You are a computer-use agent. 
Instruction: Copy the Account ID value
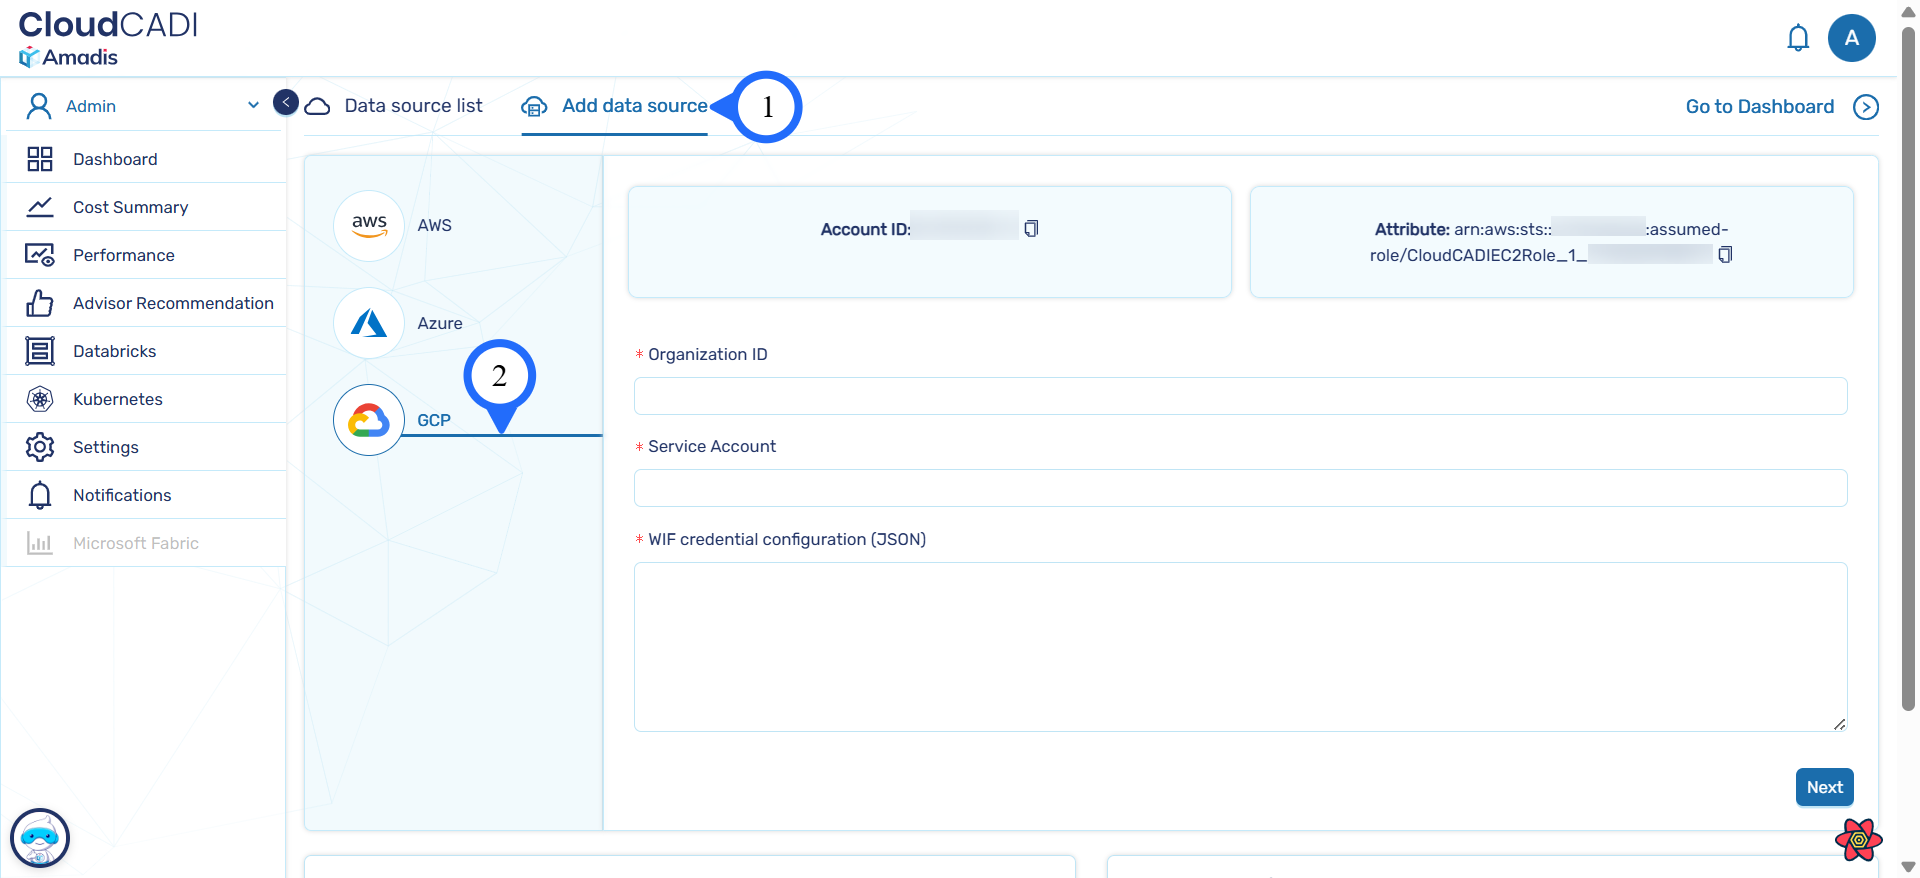click(1031, 229)
